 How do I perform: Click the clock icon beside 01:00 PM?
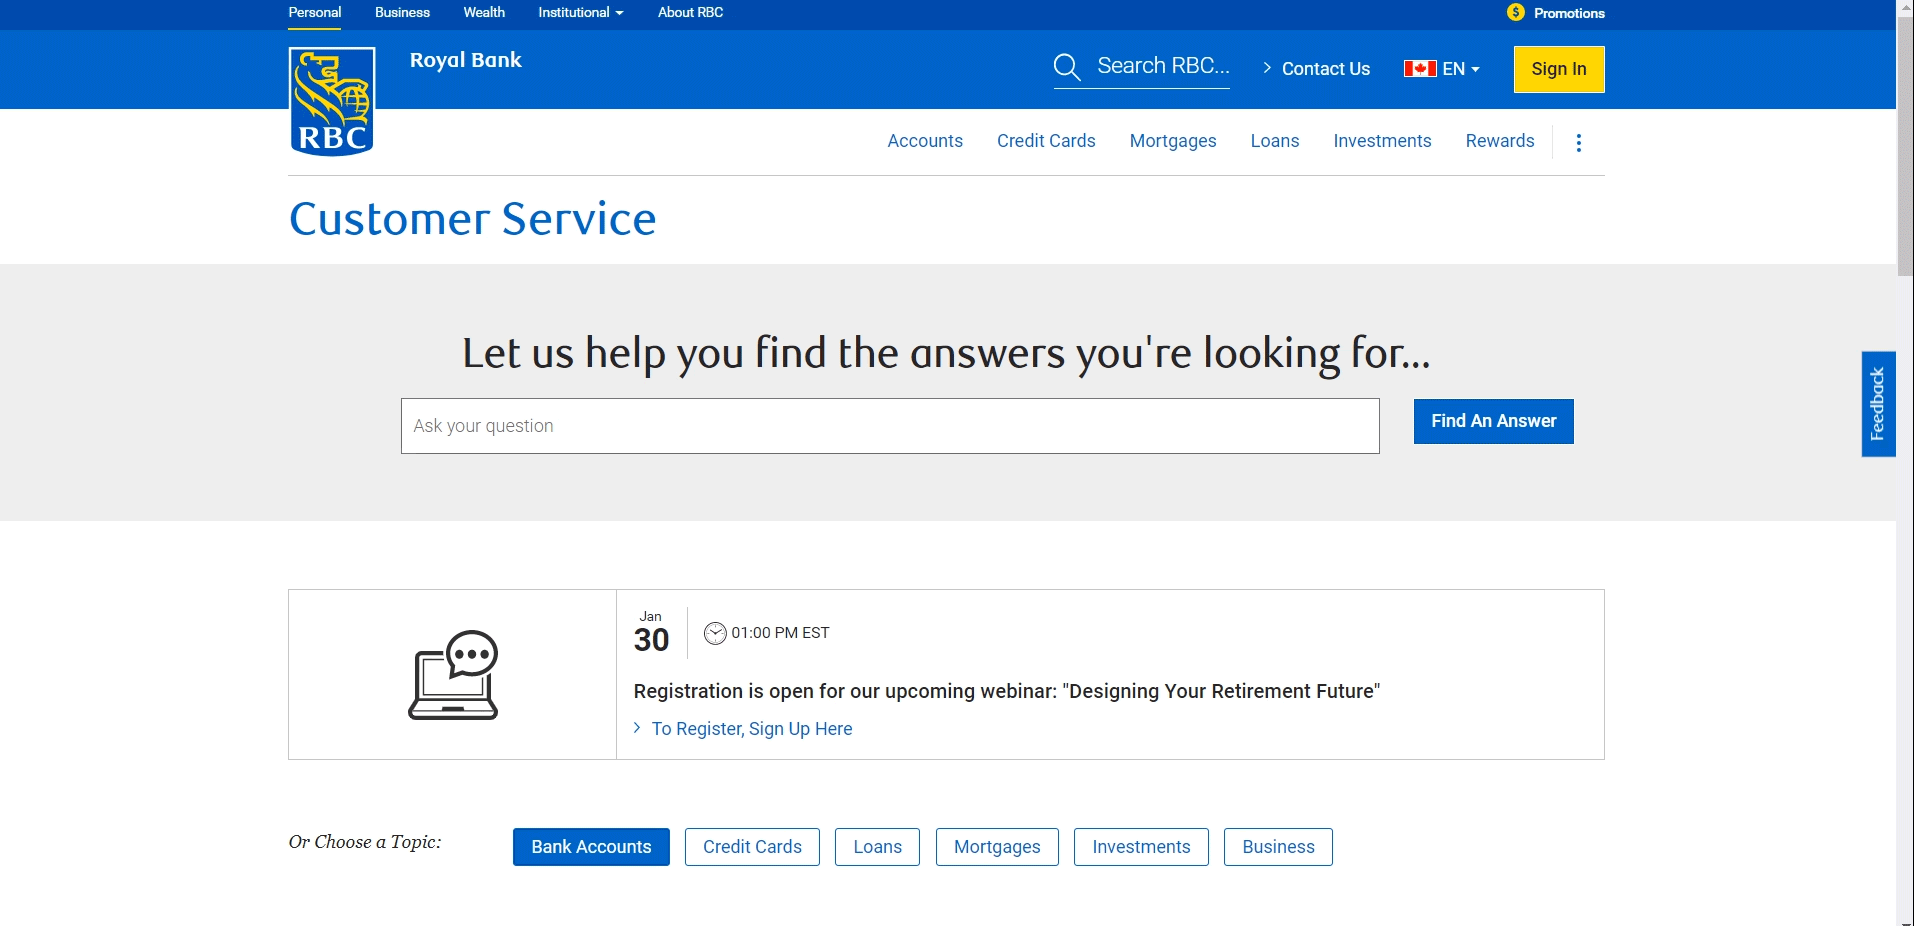point(715,633)
